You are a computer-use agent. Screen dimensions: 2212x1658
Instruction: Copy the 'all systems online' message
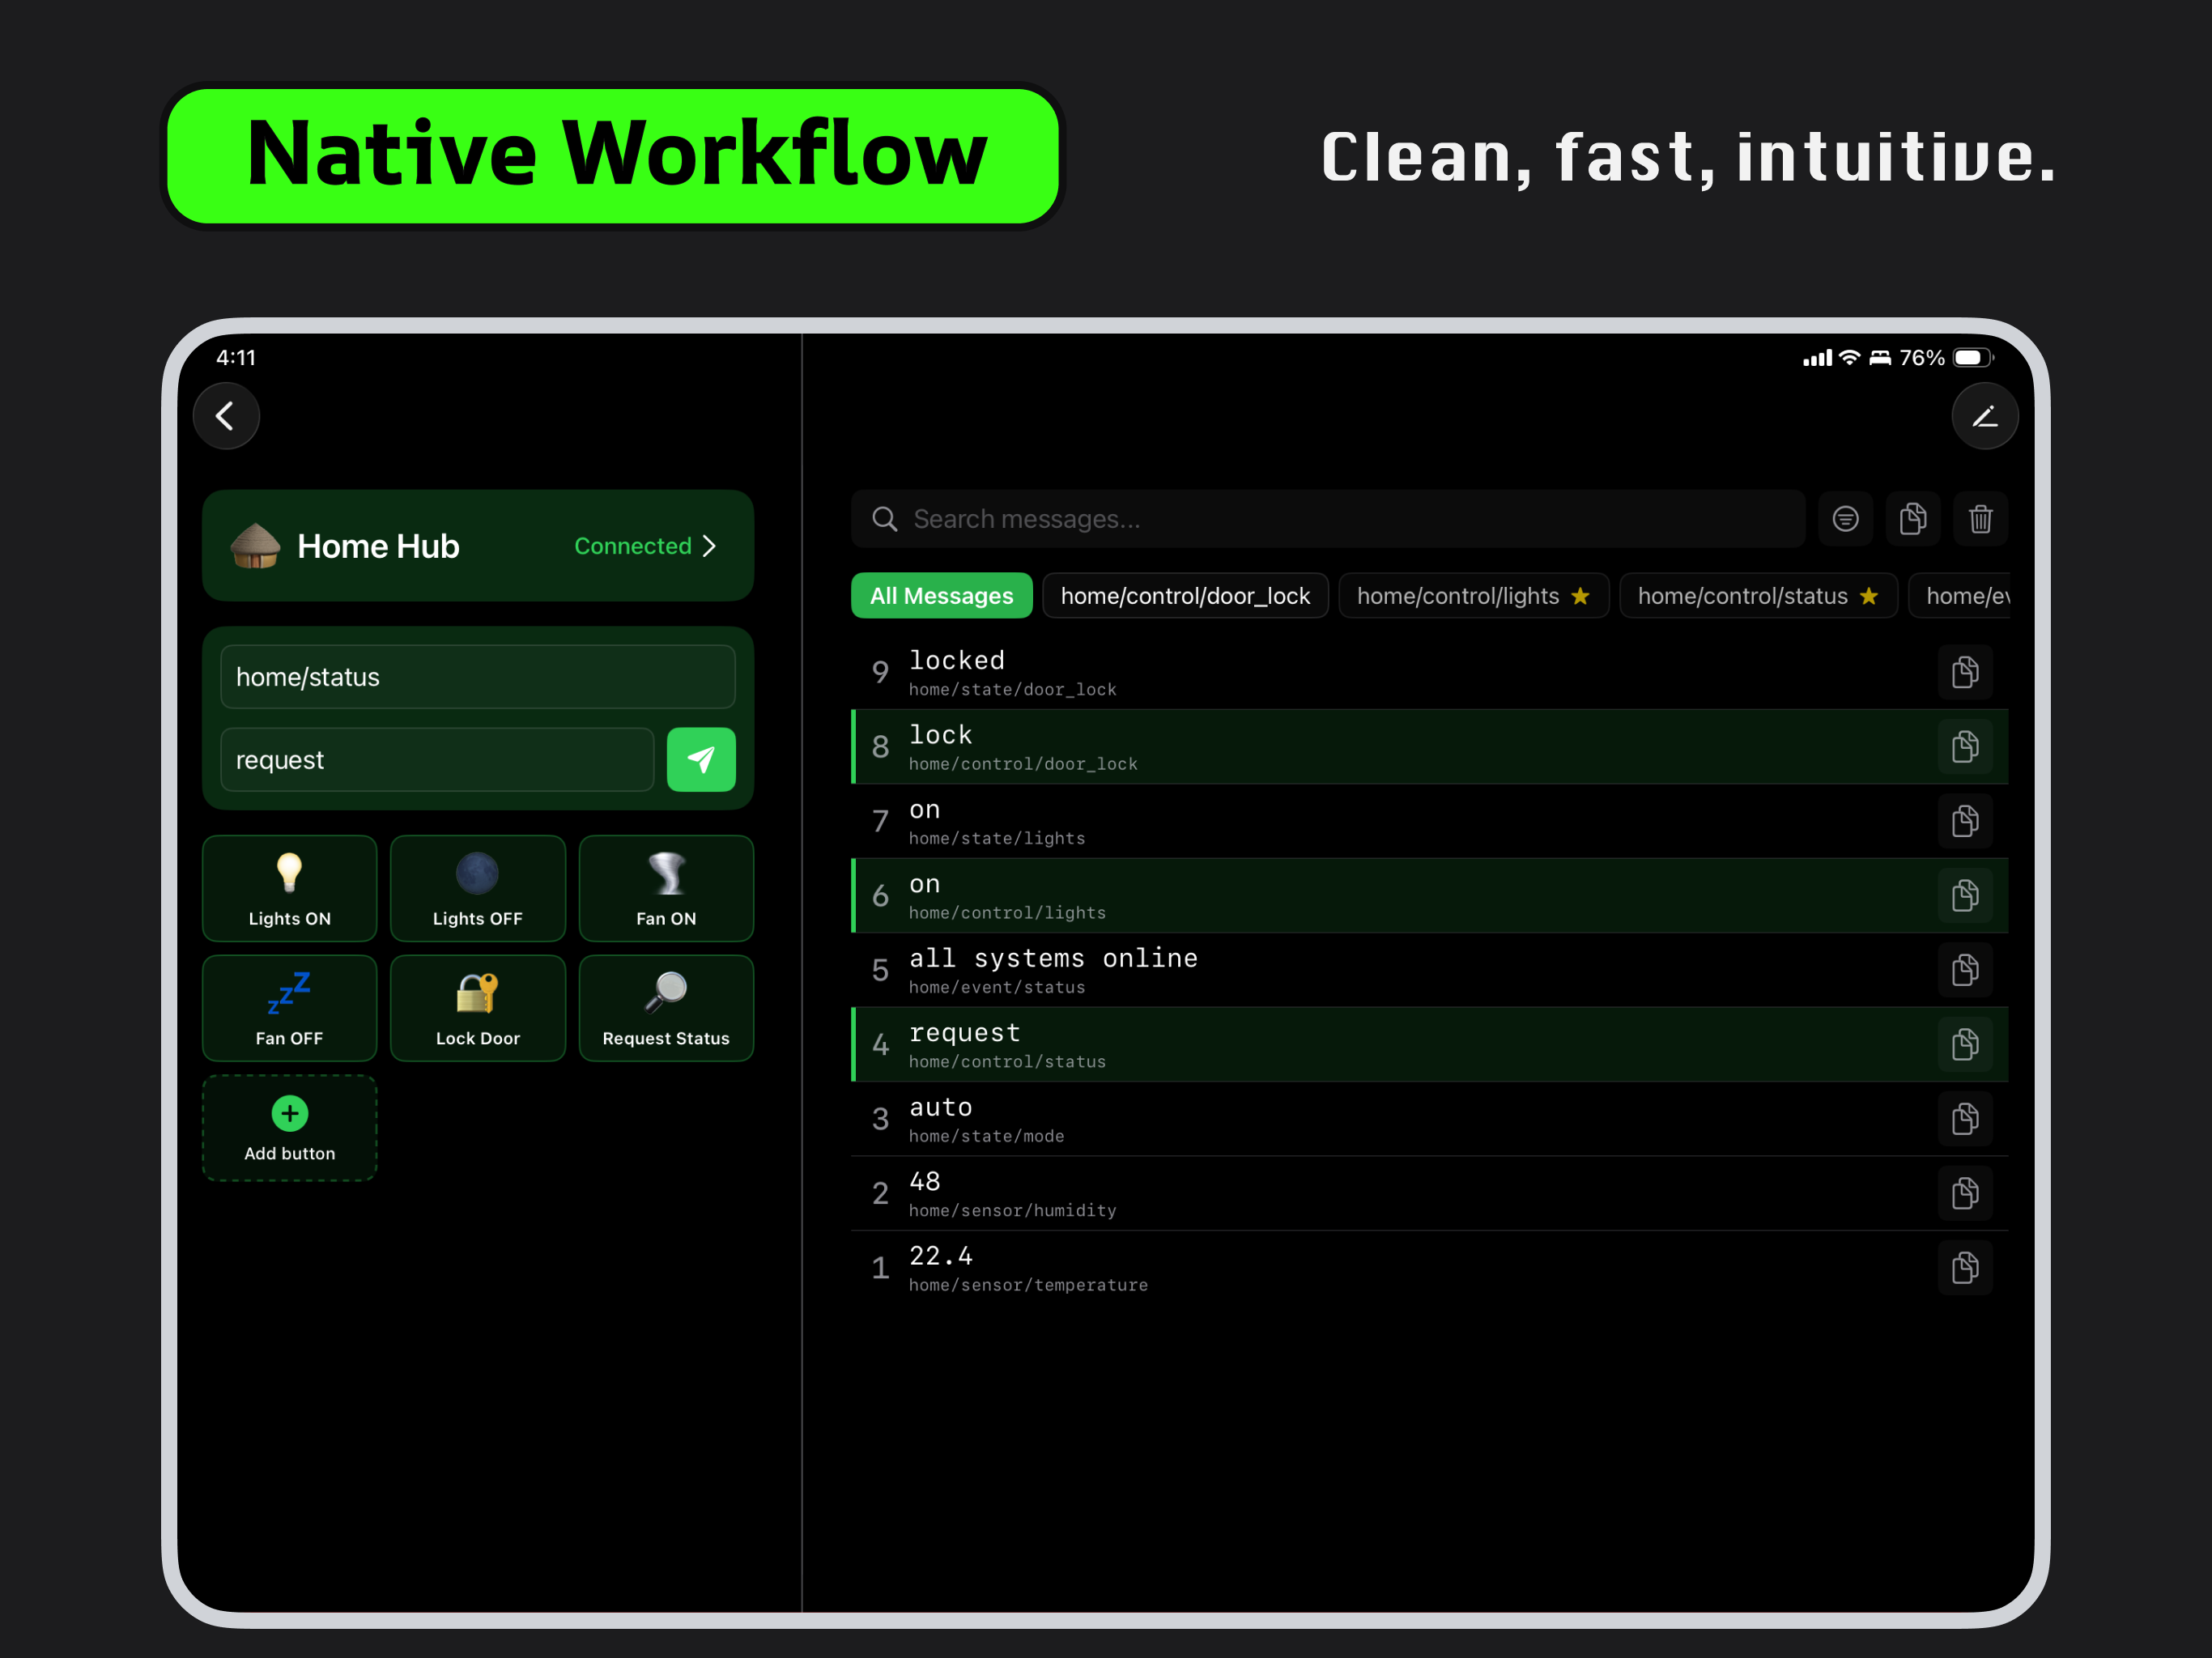pos(1964,970)
